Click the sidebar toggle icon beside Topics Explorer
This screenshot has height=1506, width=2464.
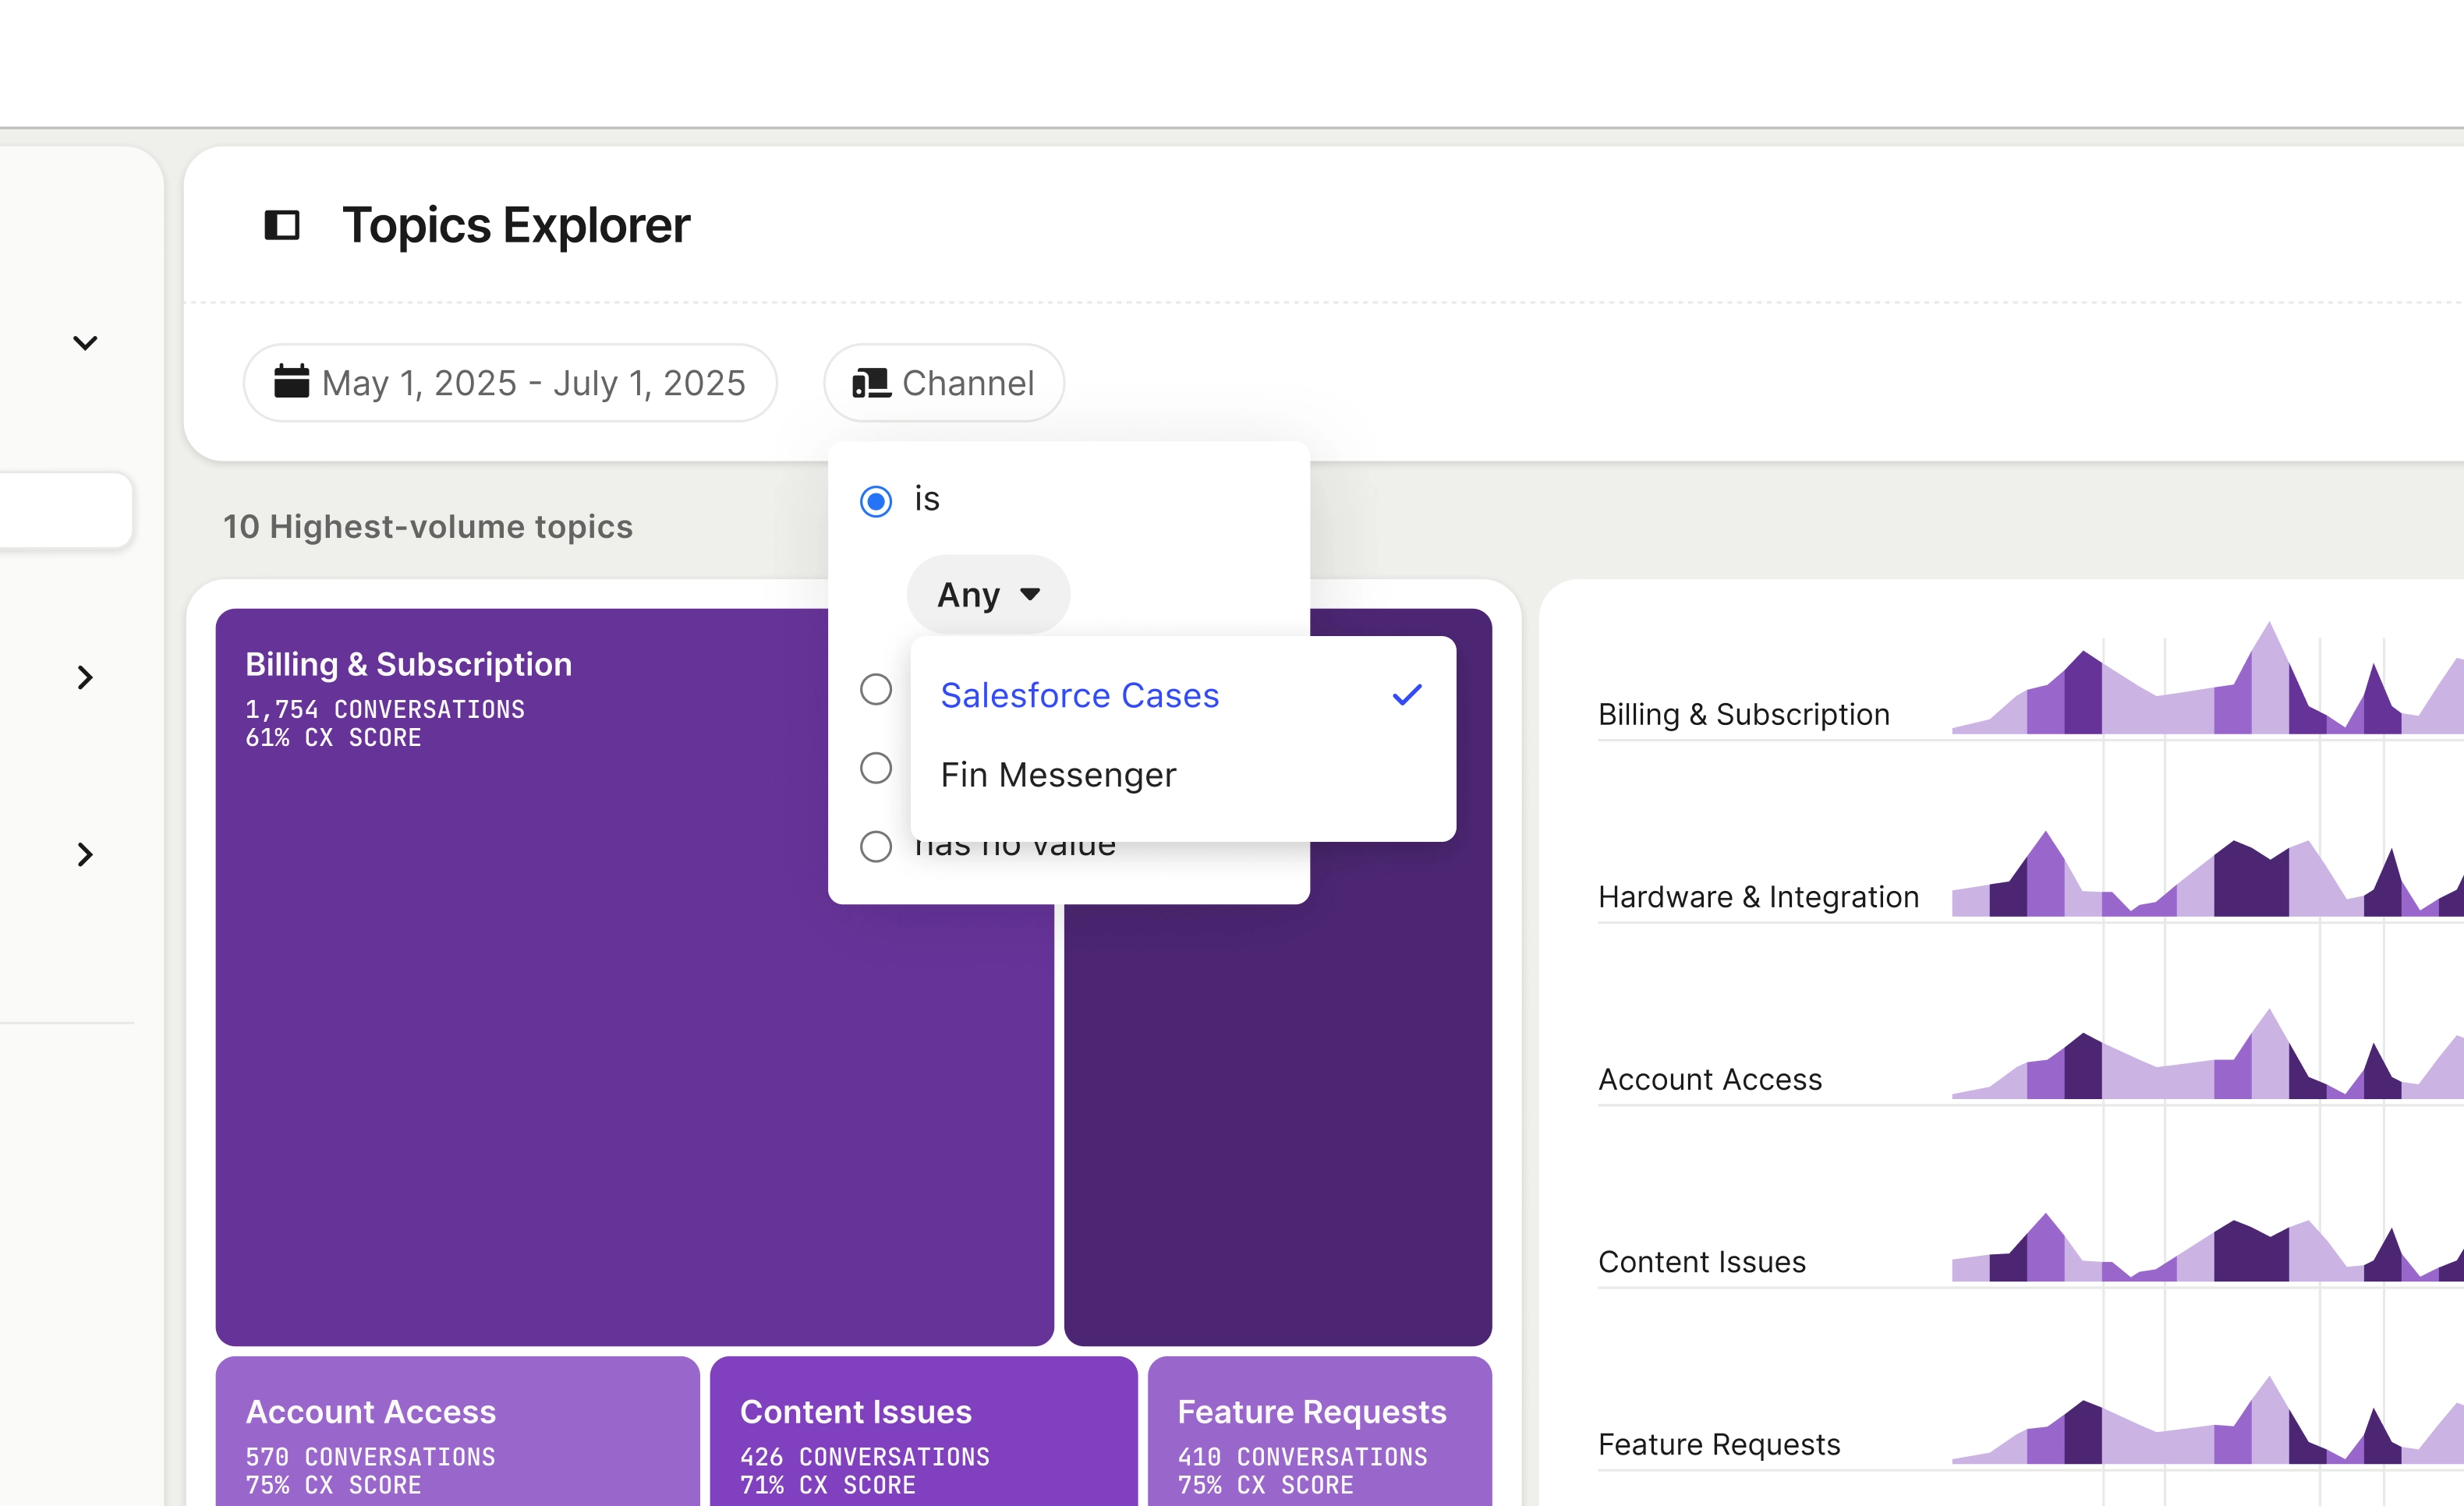pyautogui.click(x=281, y=225)
